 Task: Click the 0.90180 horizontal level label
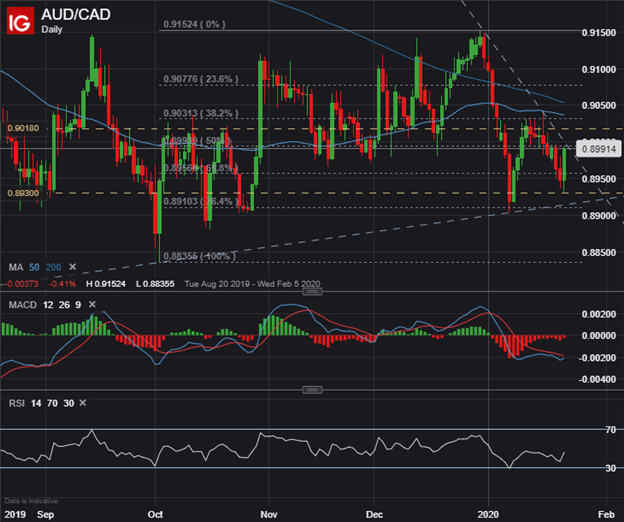click(x=23, y=128)
